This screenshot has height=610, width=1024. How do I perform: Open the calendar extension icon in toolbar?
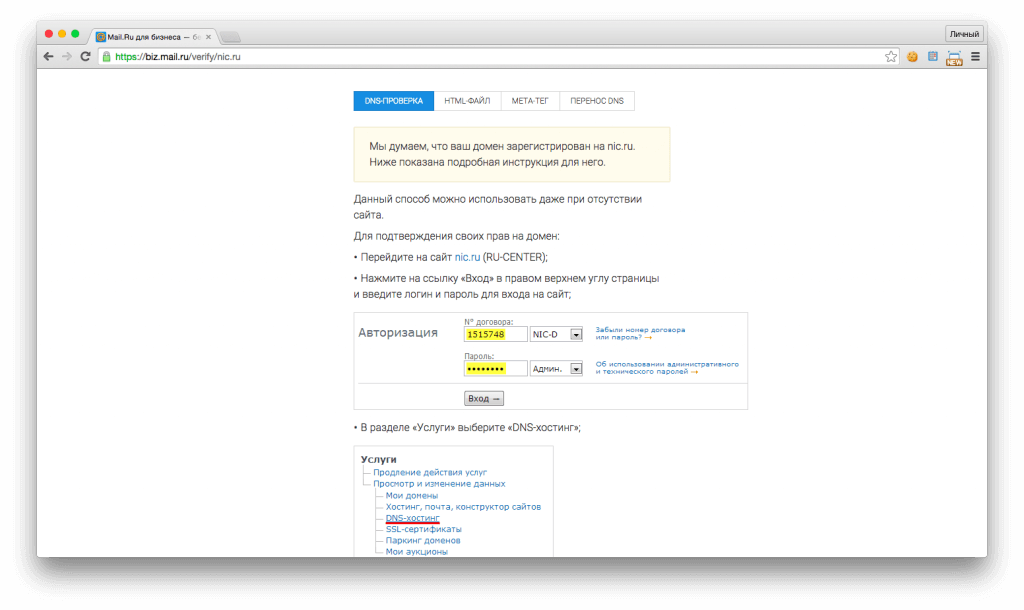tap(932, 57)
